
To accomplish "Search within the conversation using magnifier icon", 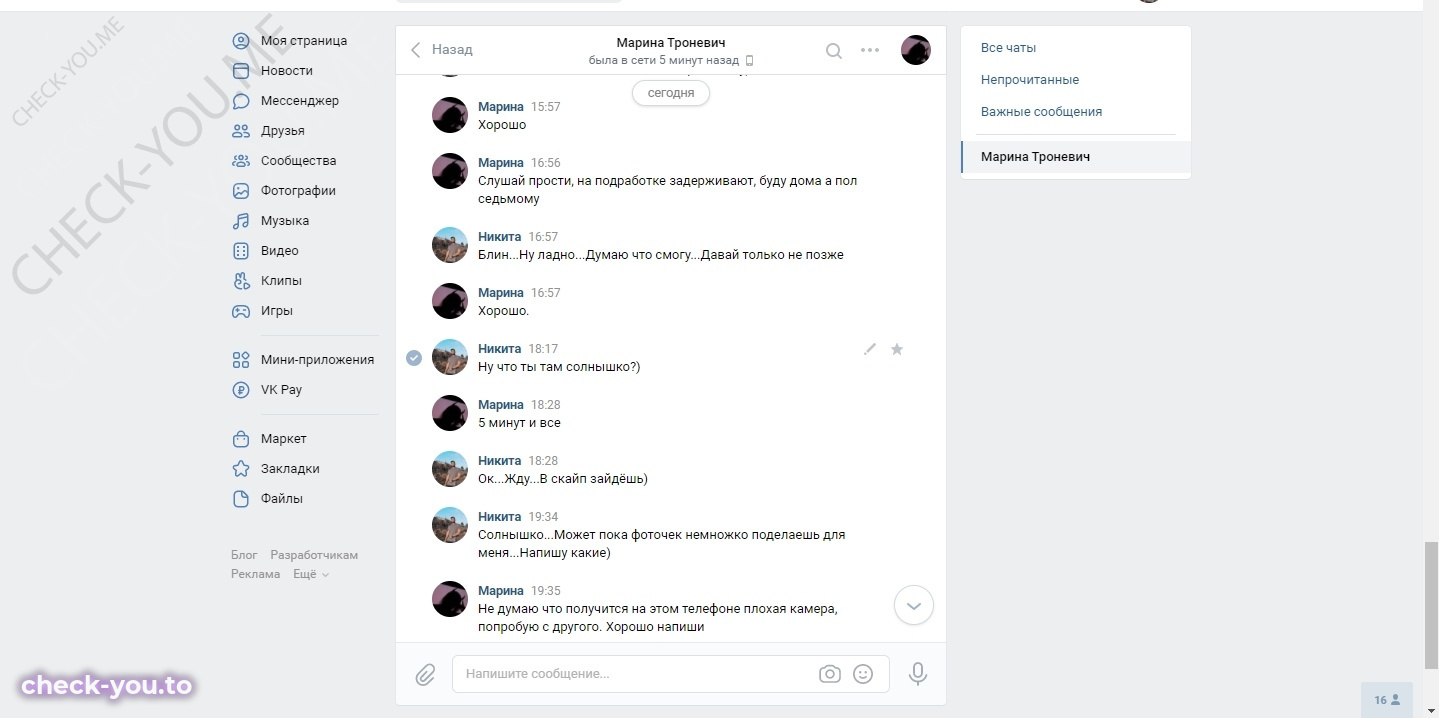I will 833,50.
